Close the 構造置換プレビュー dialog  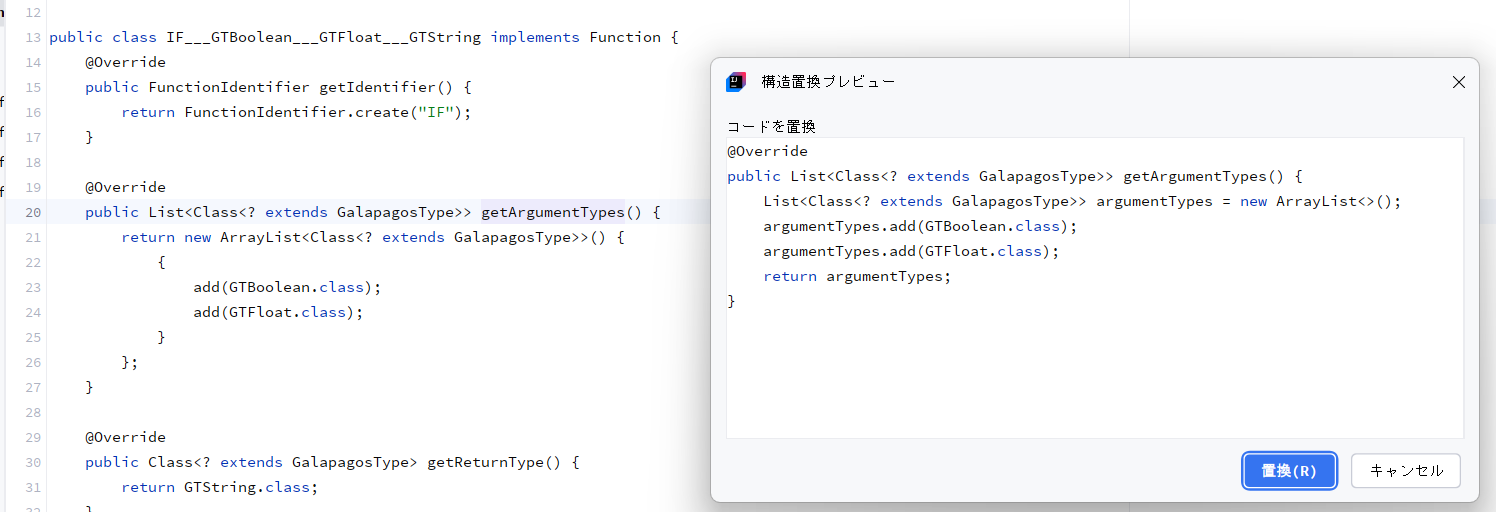click(x=1458, y=82)
